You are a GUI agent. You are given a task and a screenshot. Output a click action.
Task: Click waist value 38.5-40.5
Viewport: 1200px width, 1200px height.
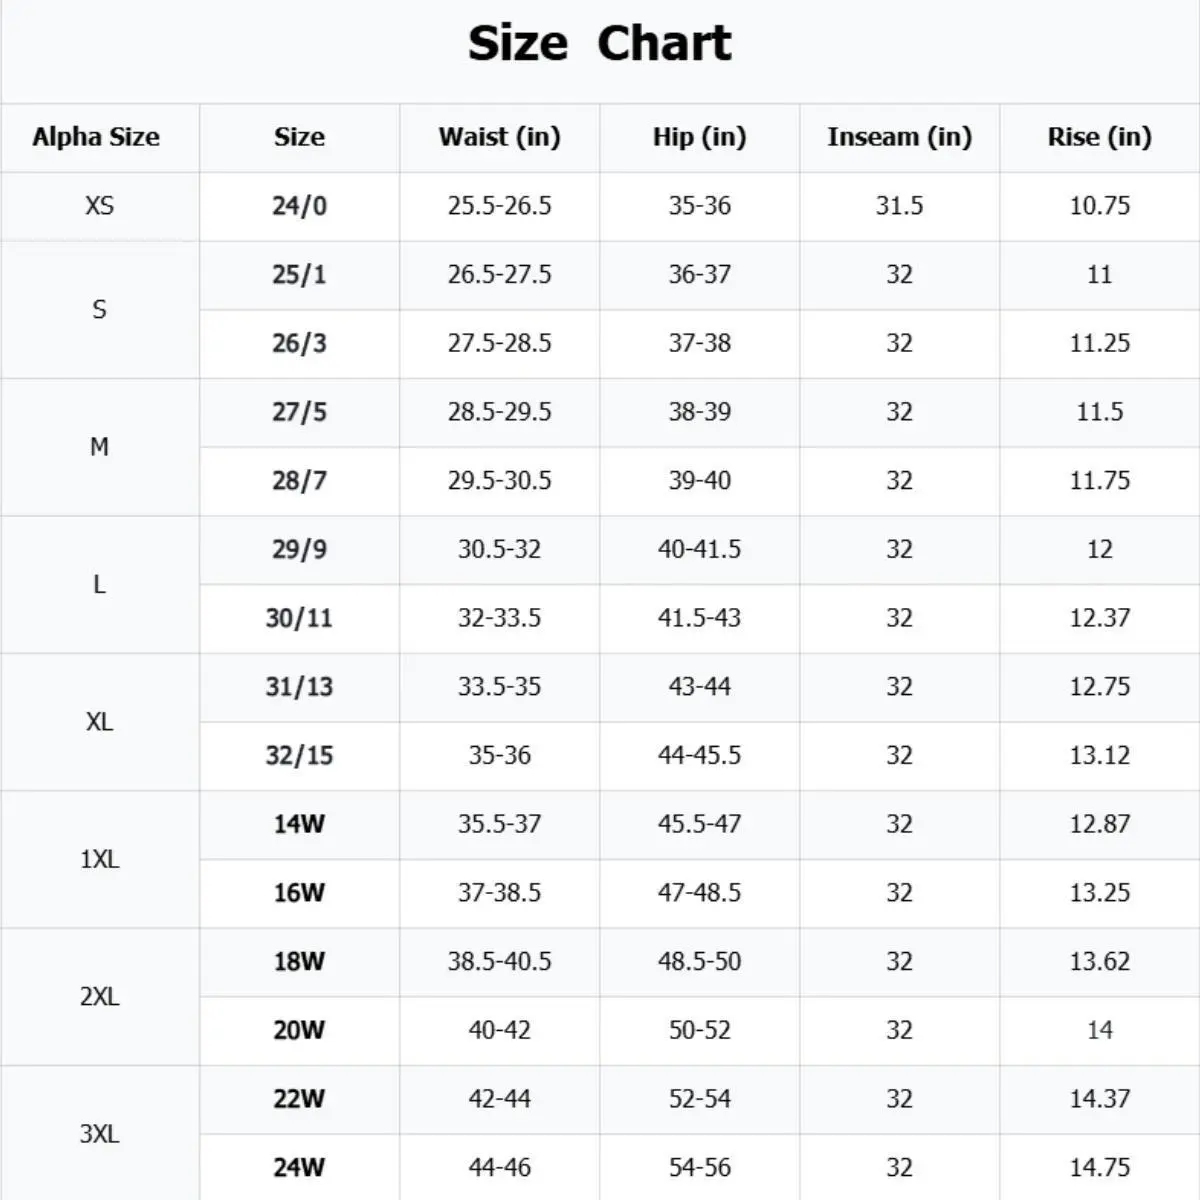(x=499, y=961)
